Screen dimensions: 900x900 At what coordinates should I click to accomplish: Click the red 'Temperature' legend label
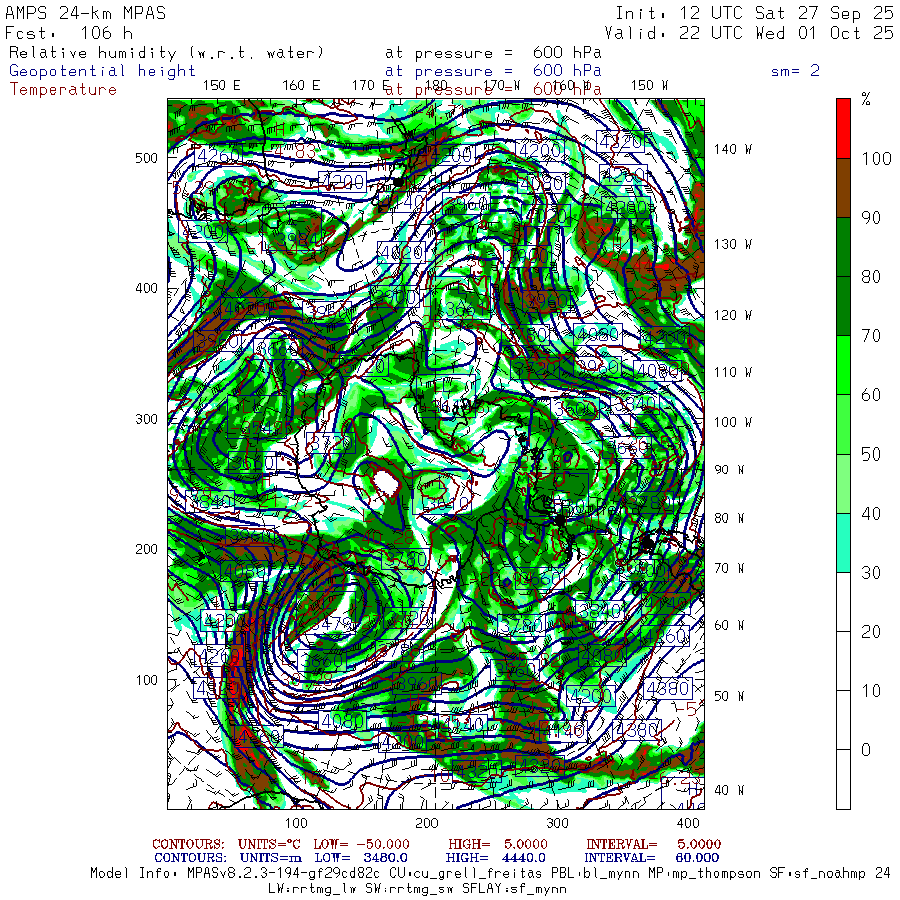coord(63,89)
